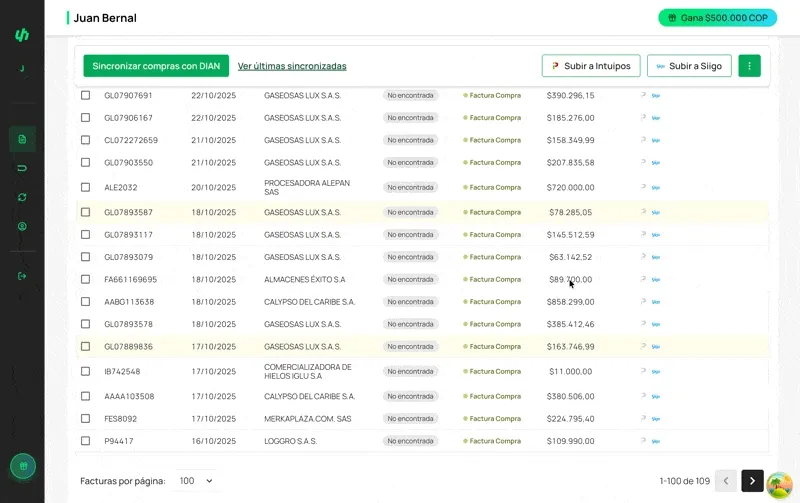Open the three-dot more options menu
This screenshot has width=800, height=503.
click(749, 66)
